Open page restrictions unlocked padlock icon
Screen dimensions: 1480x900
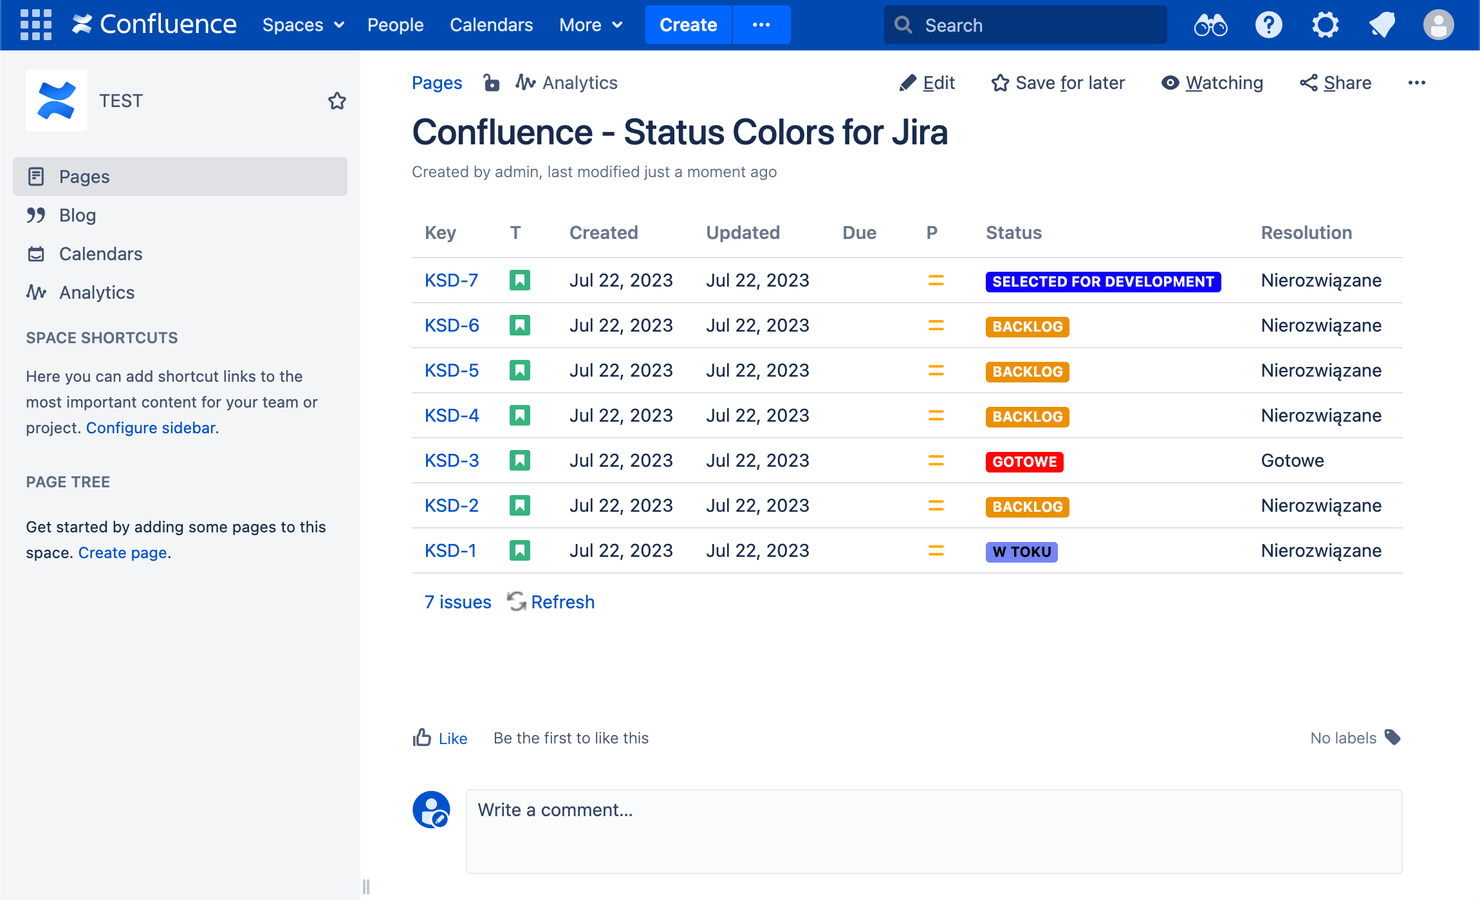tap(491, 83)
